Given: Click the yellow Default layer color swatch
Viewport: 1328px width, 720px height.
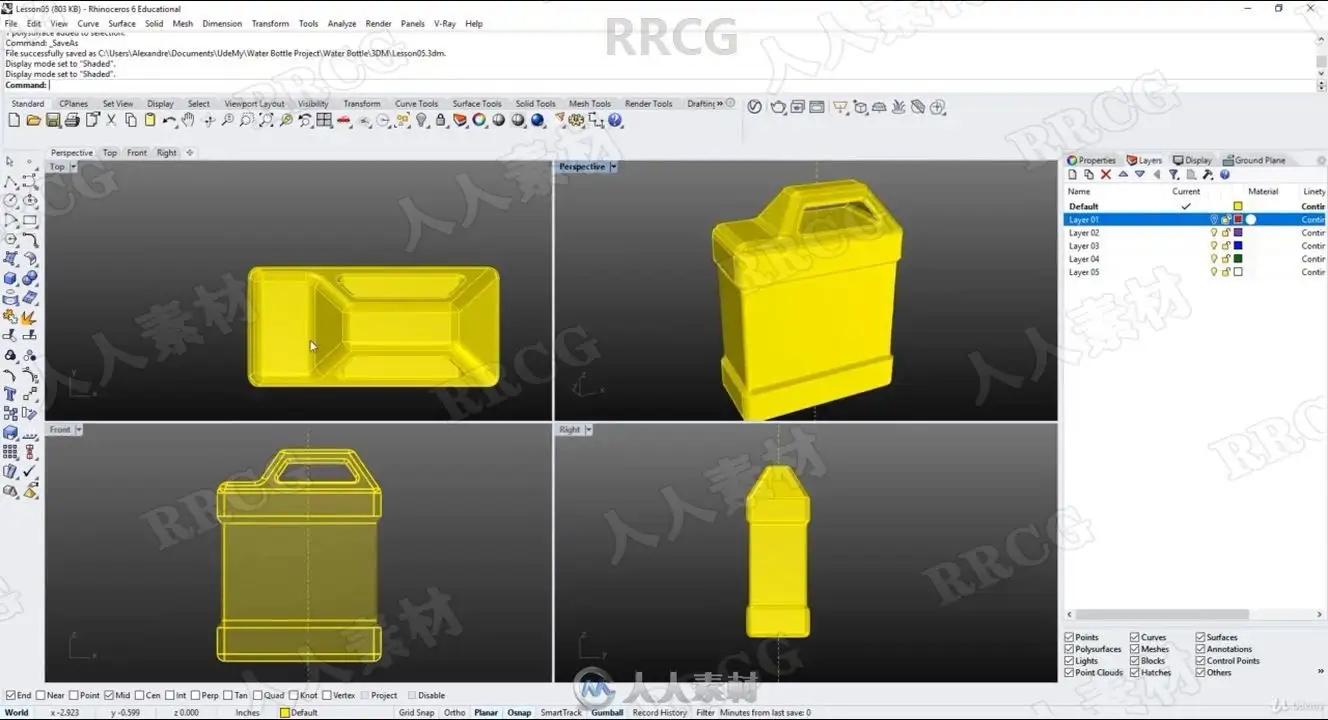Looking at the screenshot, I should click(x=1238, y=206).
